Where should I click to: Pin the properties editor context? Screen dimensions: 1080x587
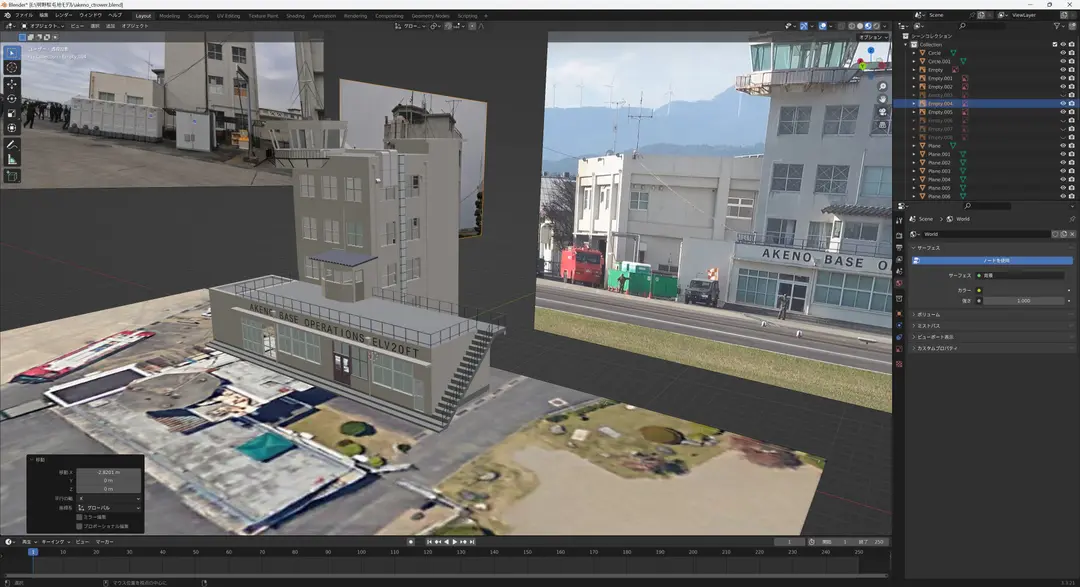coord(1072,219)
